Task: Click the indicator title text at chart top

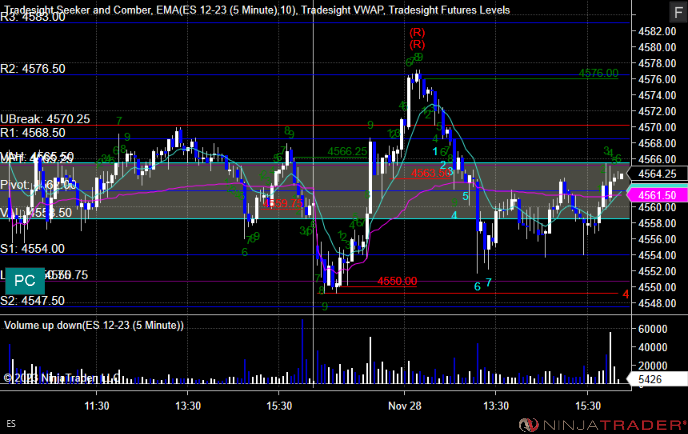Action: coord(257,9)
